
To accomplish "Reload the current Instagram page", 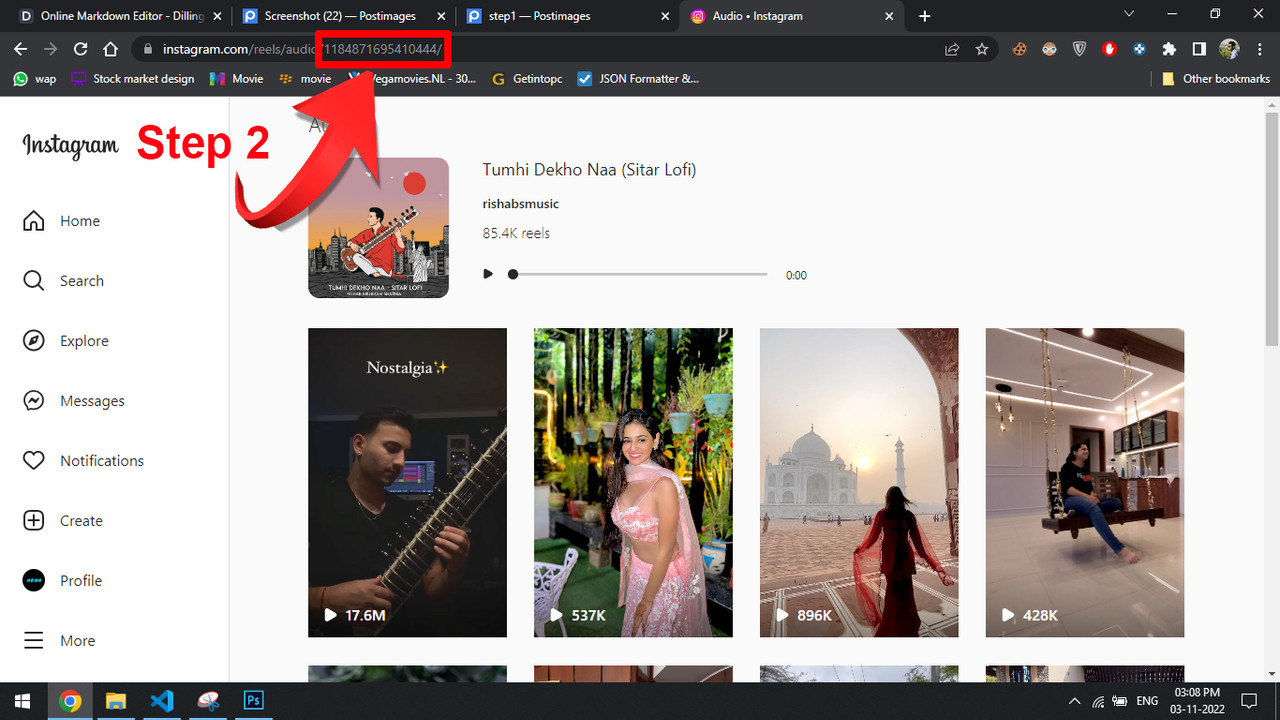I will (81, 49).
